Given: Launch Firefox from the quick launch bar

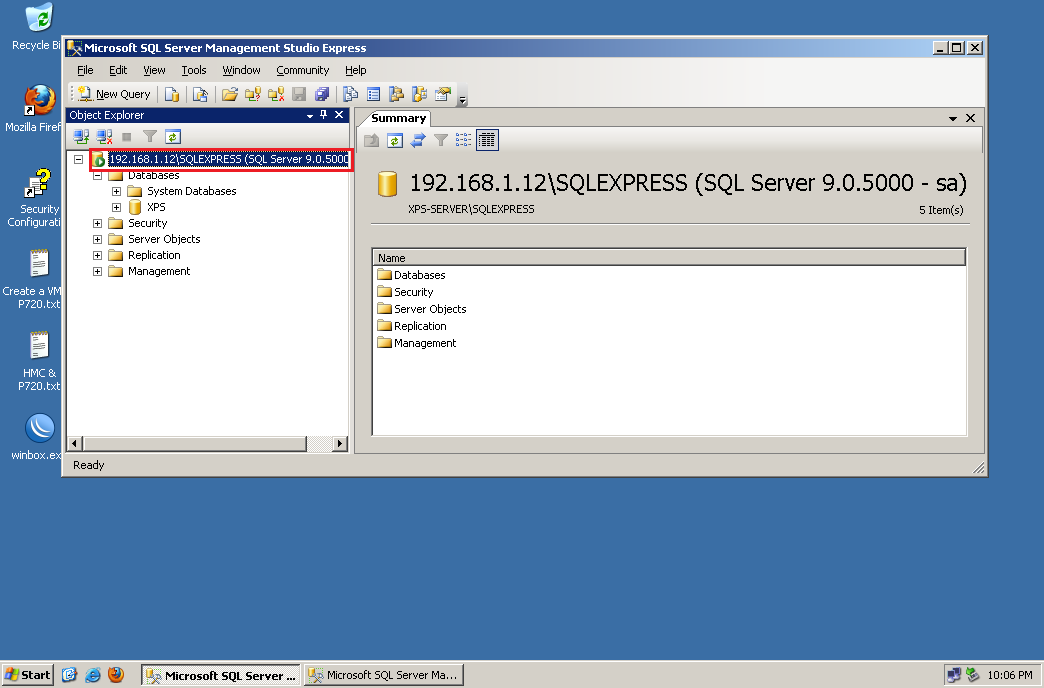Looking at the screenshot, I should [116, 675].
